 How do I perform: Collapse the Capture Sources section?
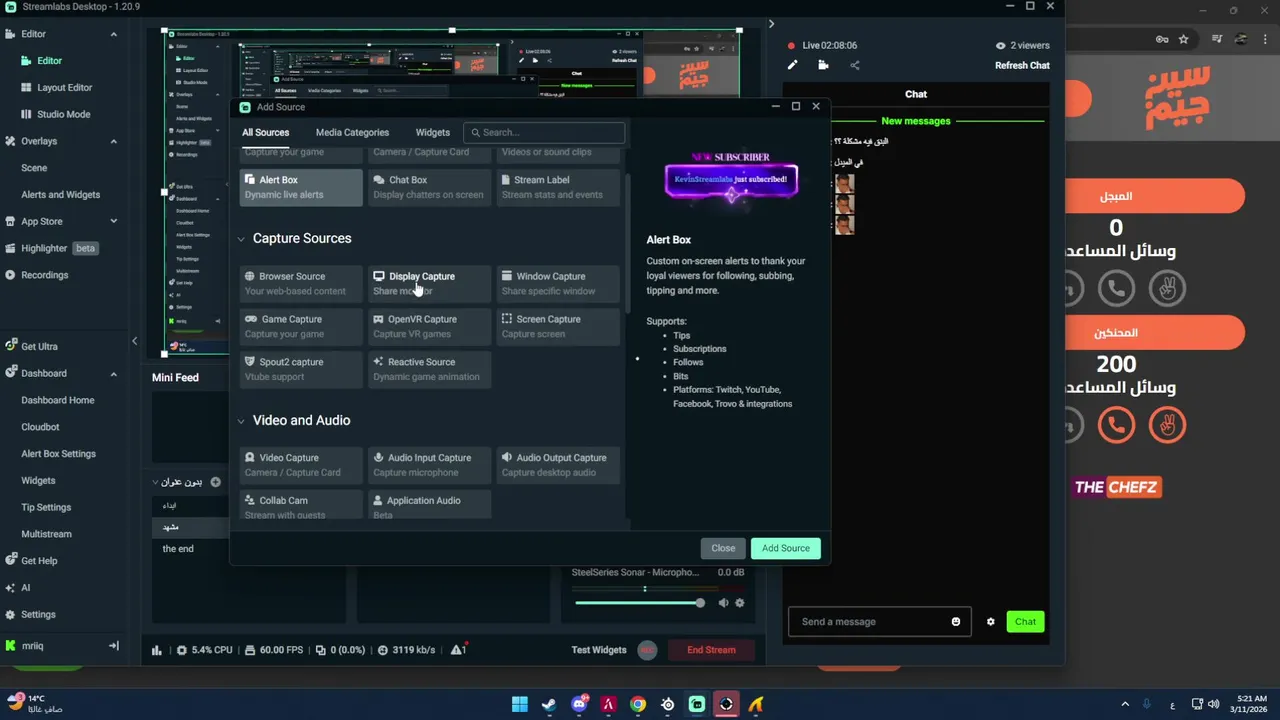pyautogui.click(x=241, y=239)
